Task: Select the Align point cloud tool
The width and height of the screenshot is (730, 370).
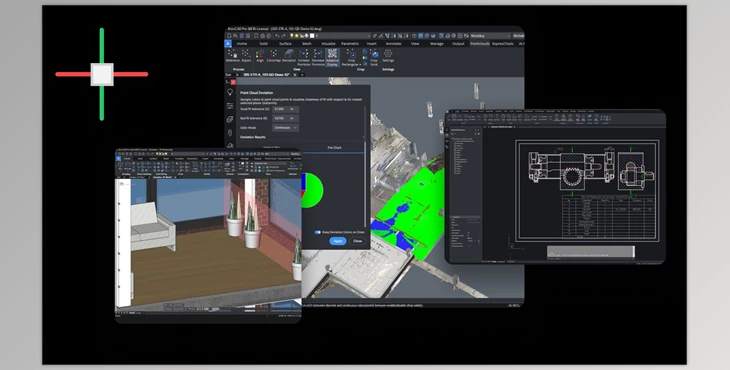Action: click(260, 56)
